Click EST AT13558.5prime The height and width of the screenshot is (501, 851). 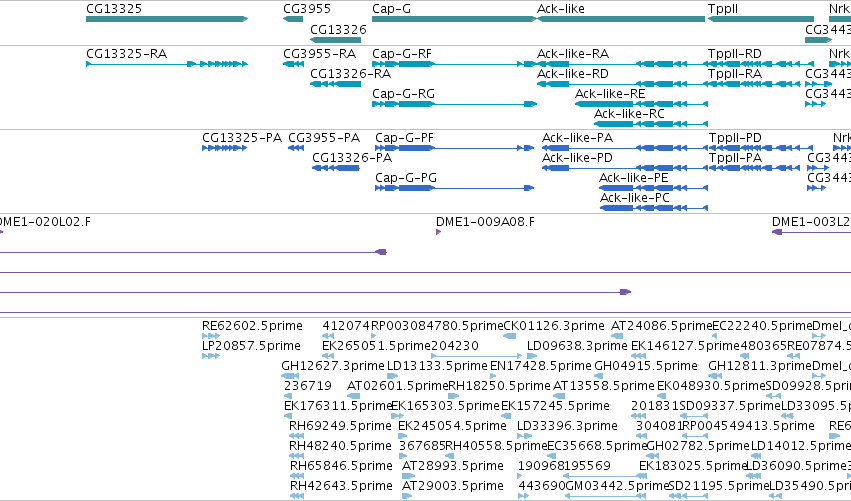tap(604, 385)
